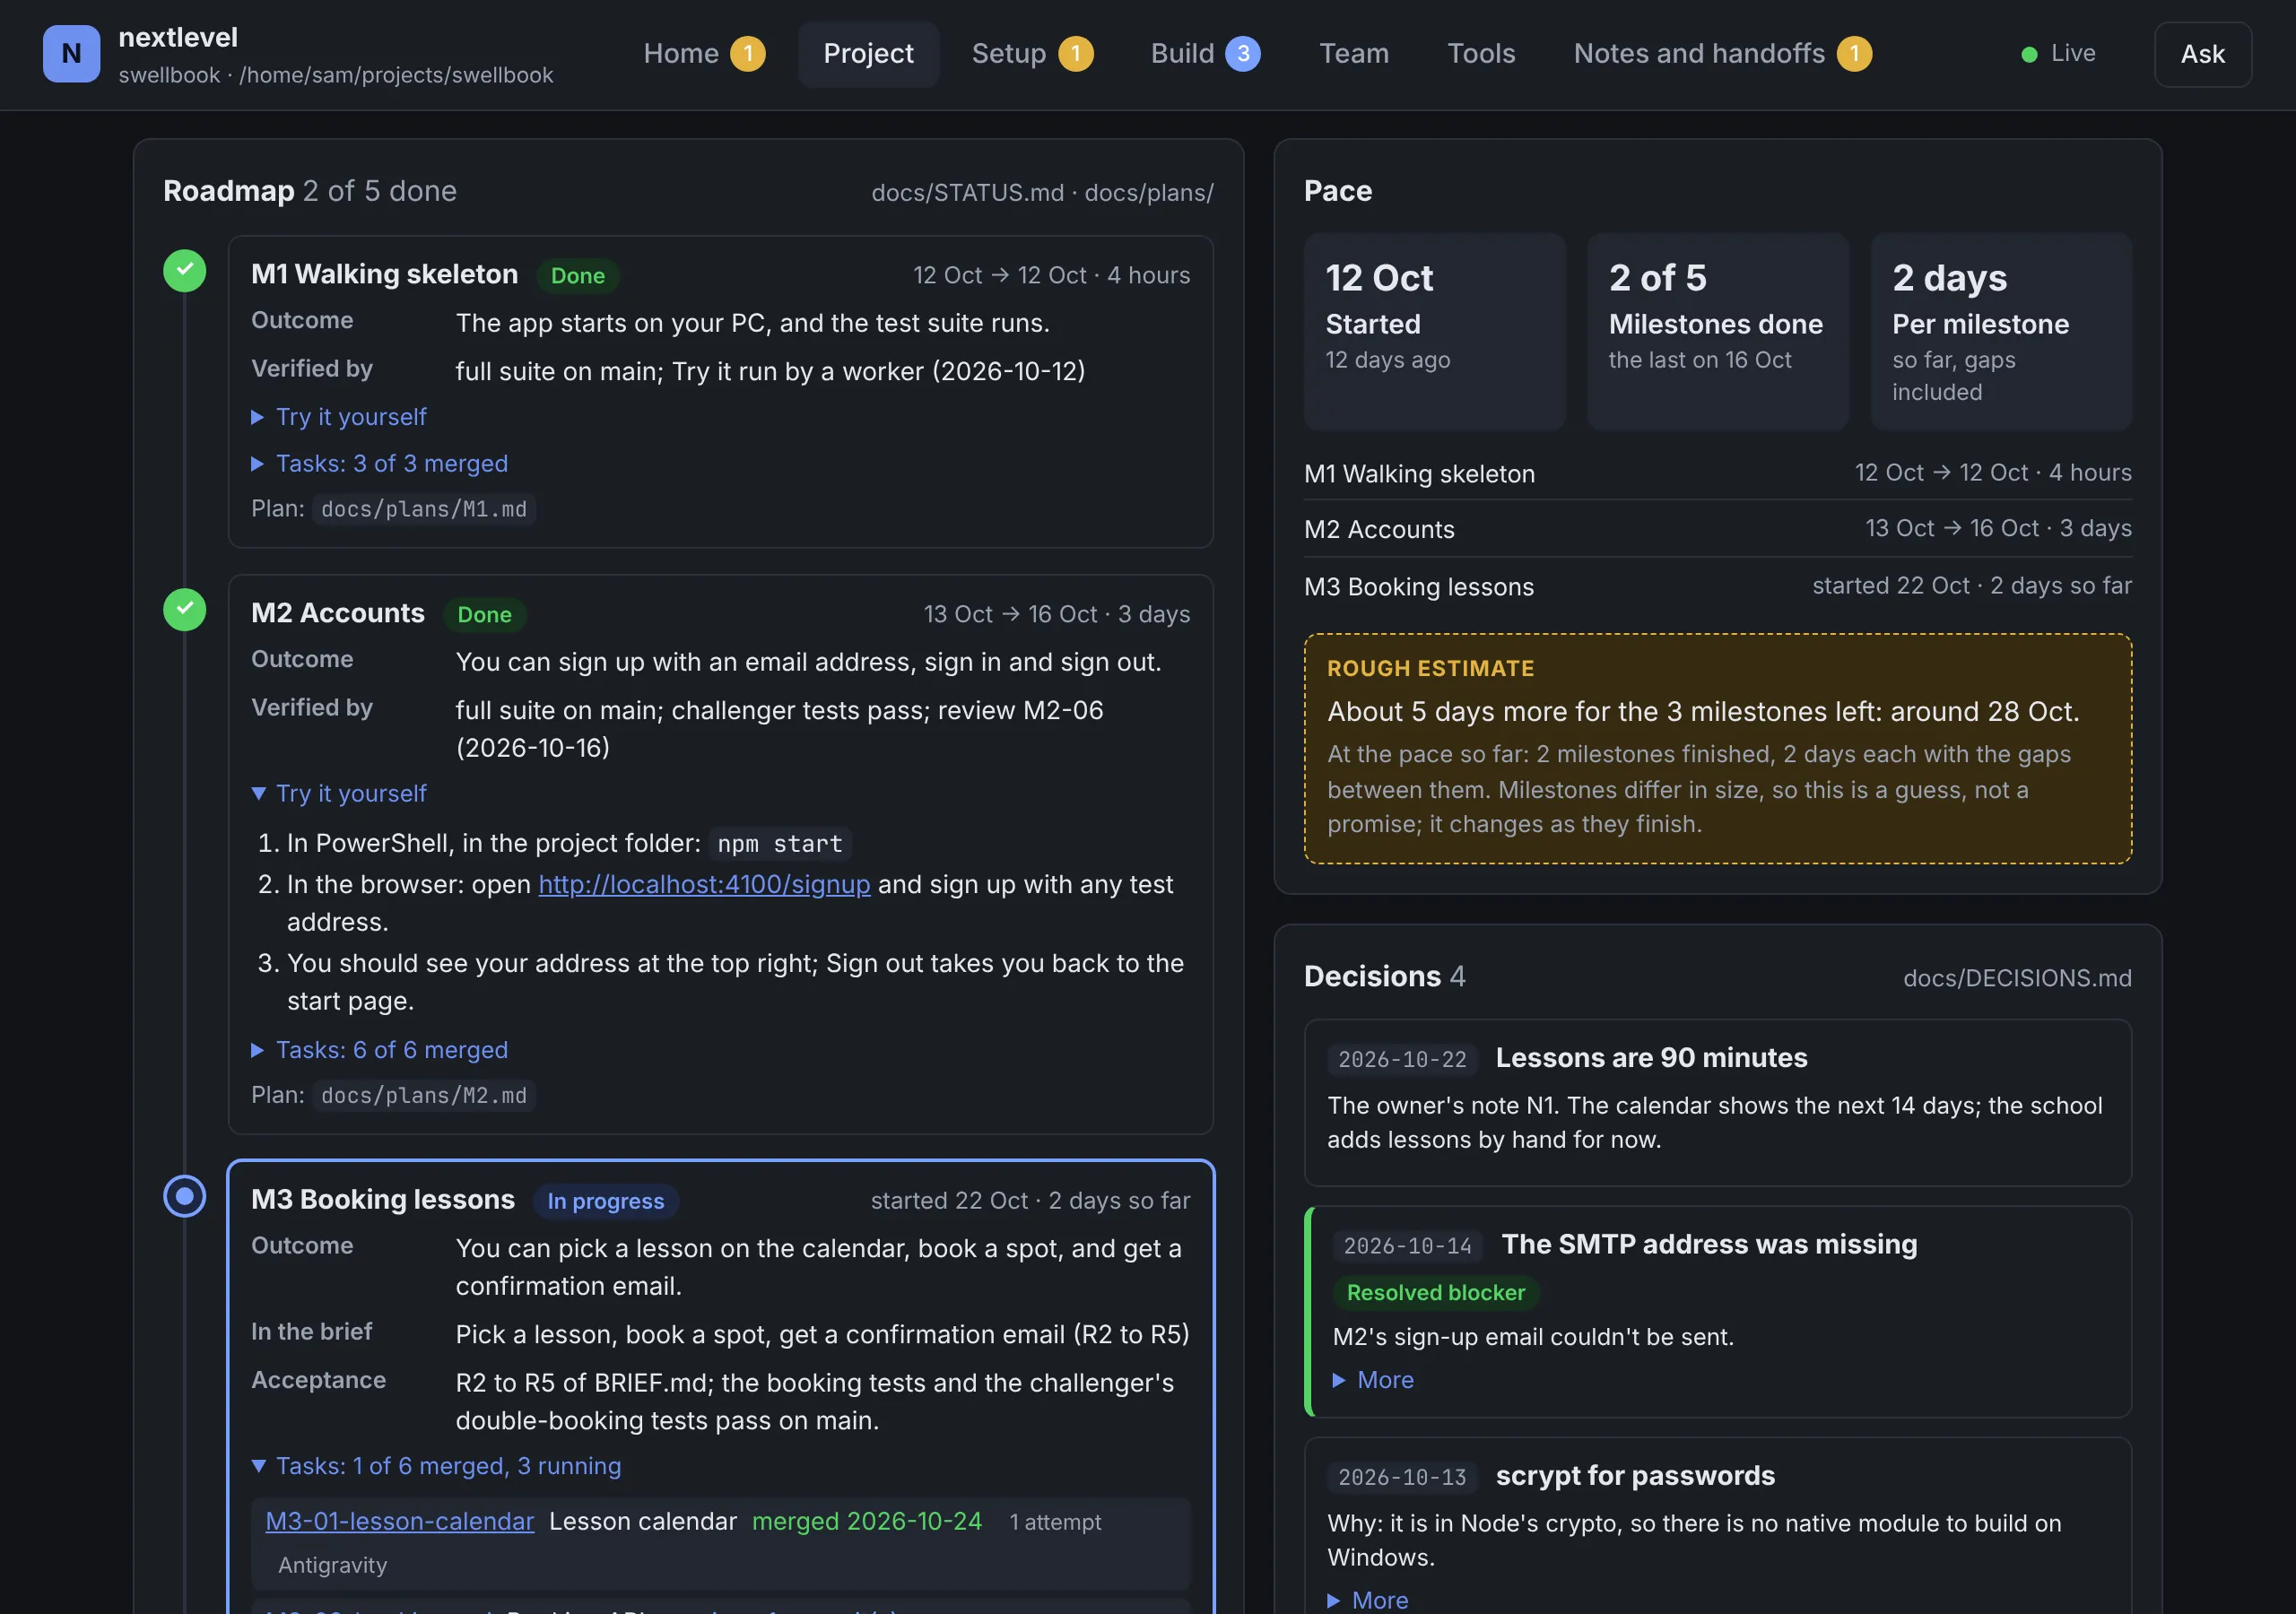Click the 2026-10-13 date tag
This screenshot has height=1614, width=2296.
point(1402,1478)
